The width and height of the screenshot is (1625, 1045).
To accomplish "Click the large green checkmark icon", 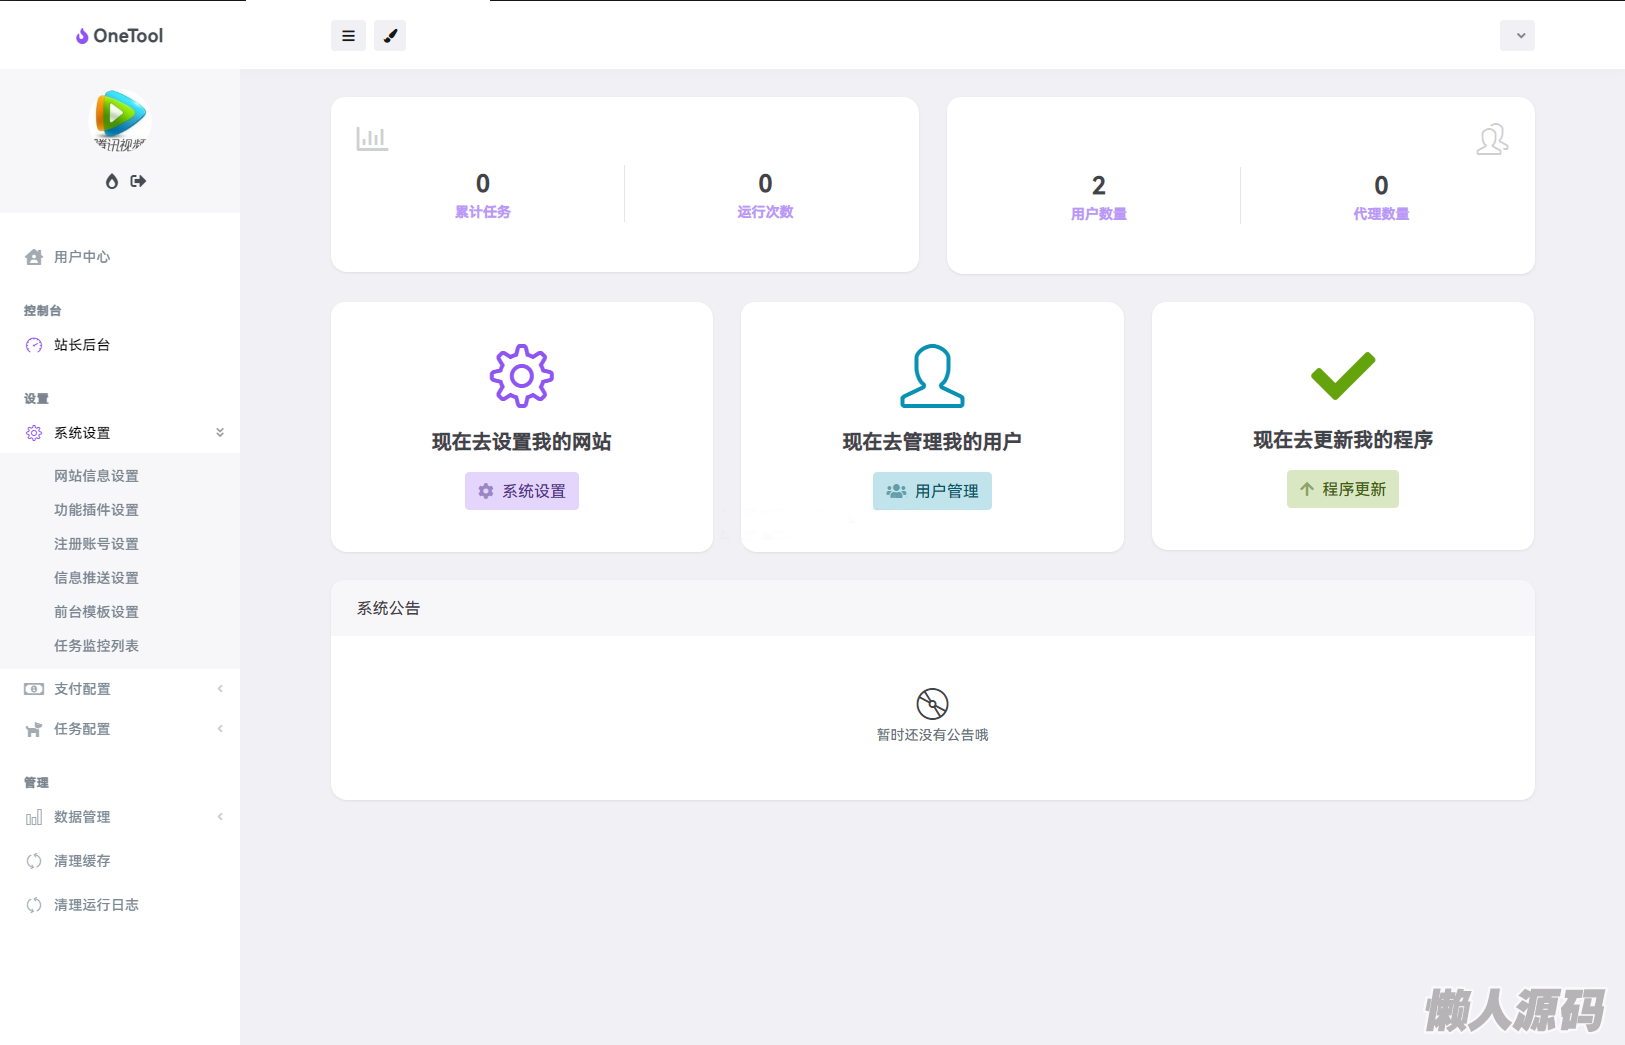I will point(1343,375).
